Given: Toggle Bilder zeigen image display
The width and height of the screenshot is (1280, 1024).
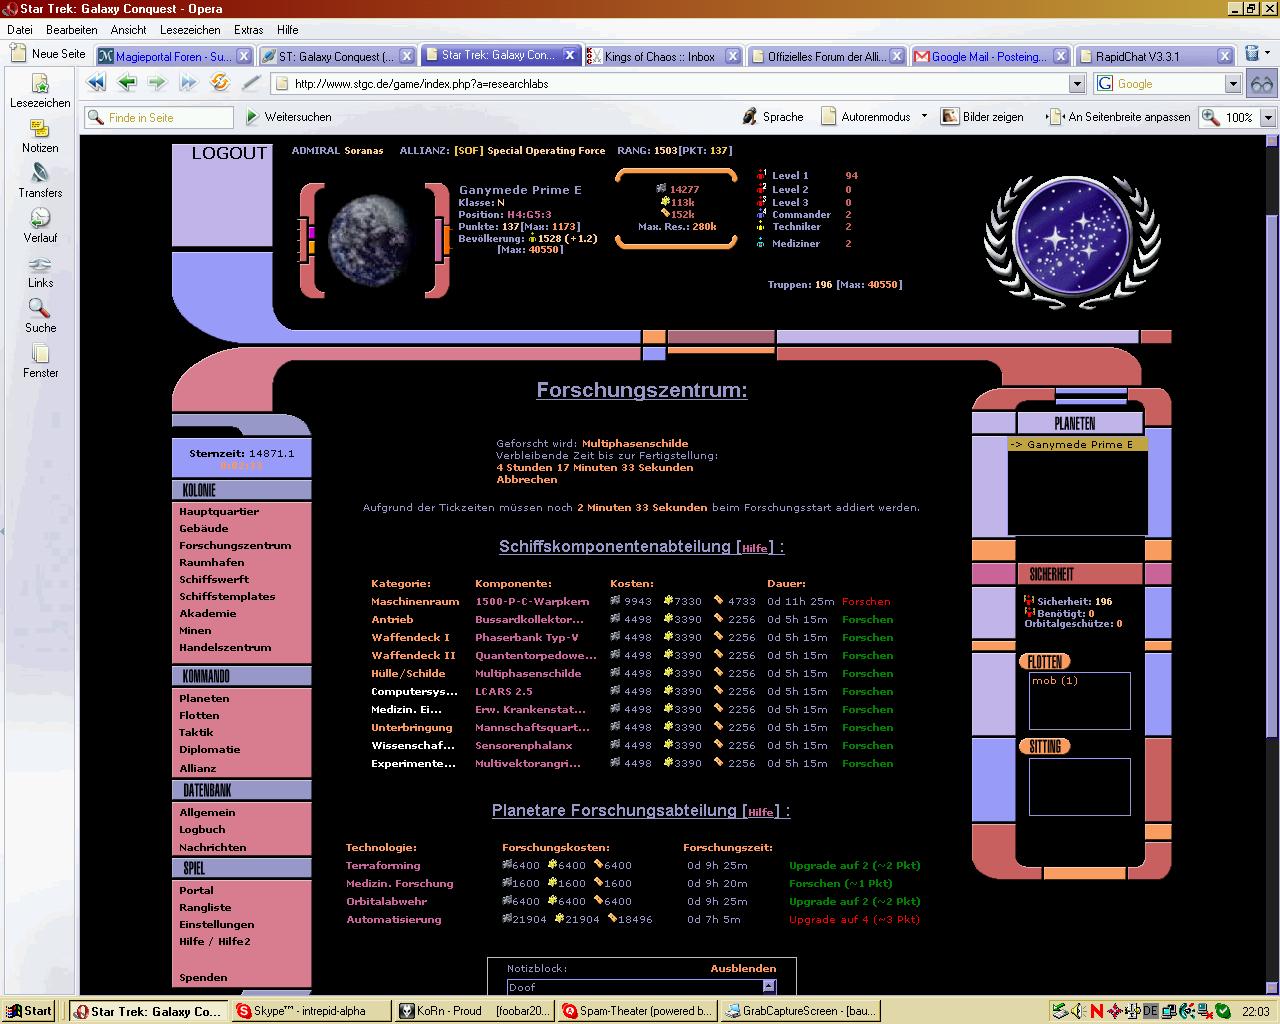Looking at the screenshot, I should coord(981,117).
